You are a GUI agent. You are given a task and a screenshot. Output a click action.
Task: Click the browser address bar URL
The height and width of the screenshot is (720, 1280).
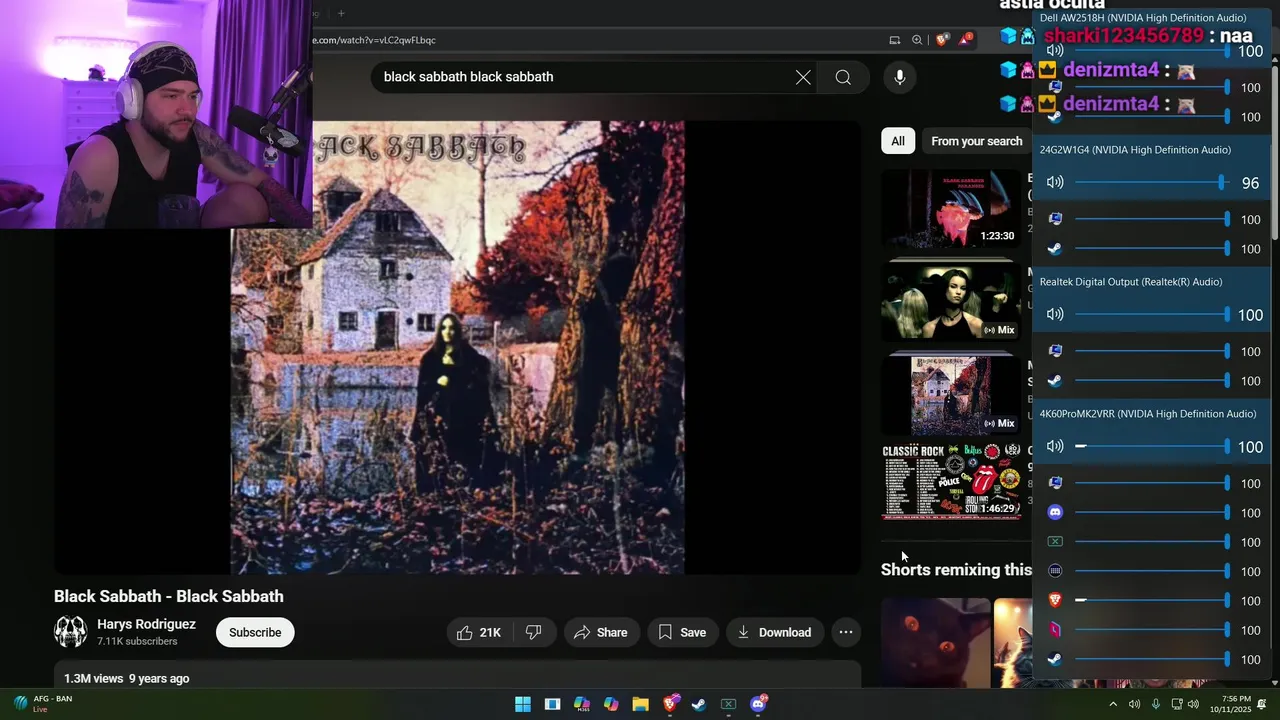coord(375,40)
